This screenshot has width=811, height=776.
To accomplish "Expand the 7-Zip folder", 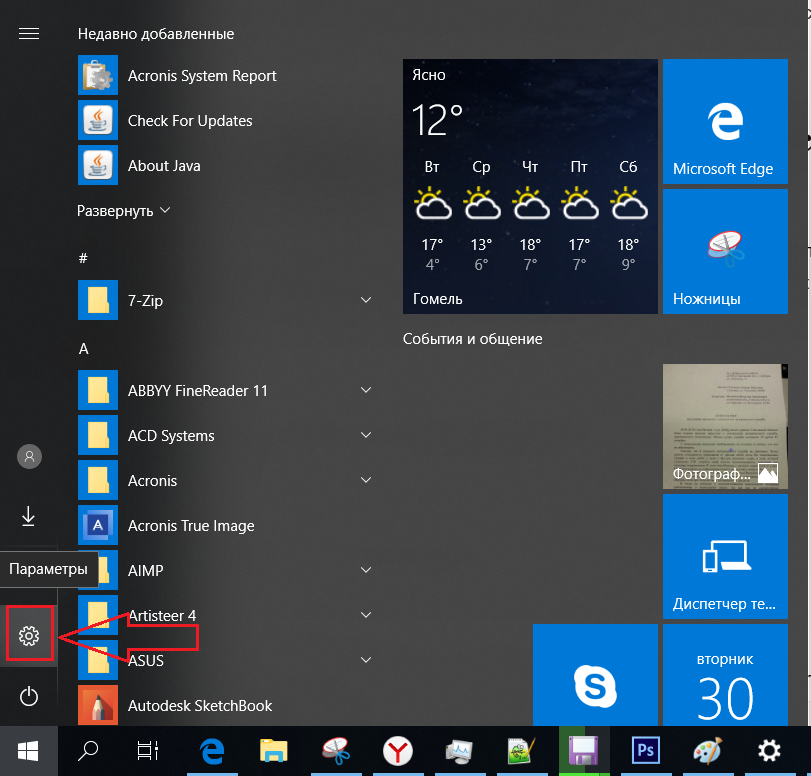I will (225, 300).
